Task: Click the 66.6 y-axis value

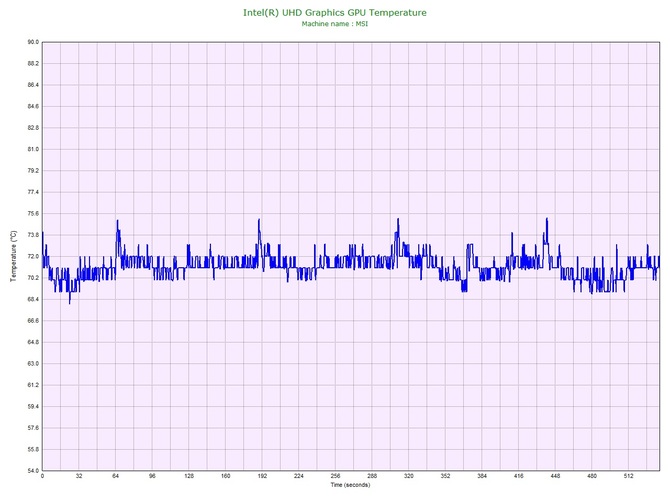Action: 33,321
